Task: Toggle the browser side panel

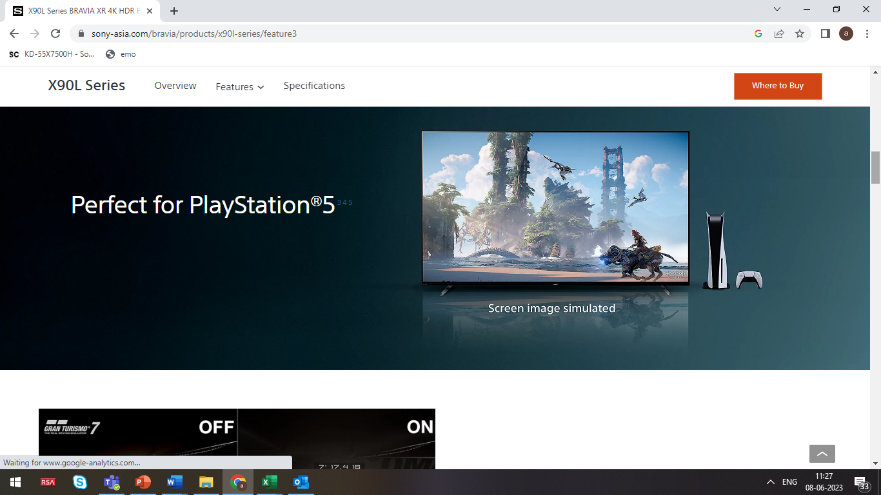Action: [x=825, y=34]
